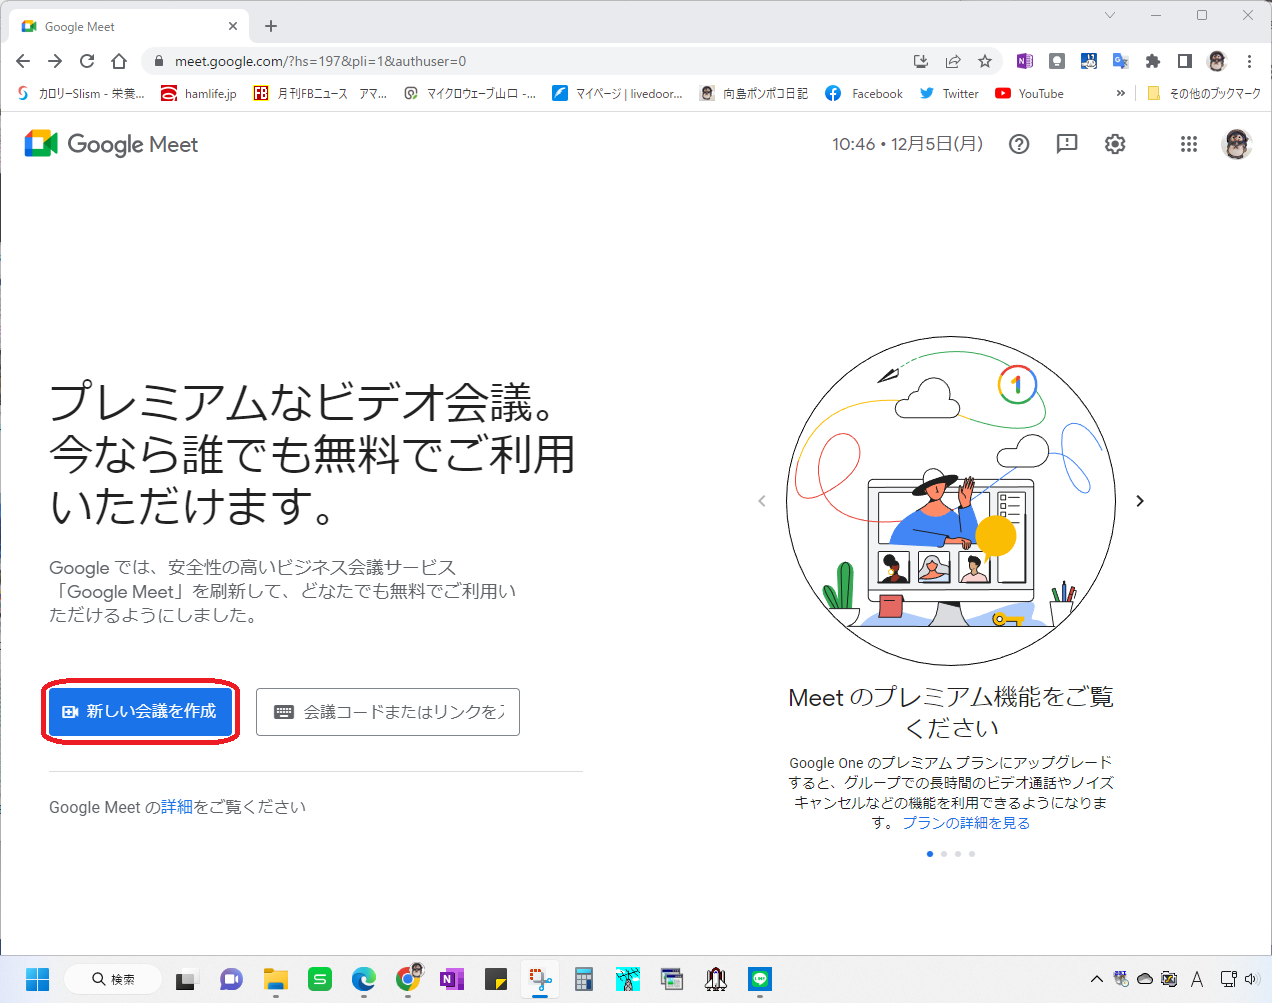Click the taskbar 検索 search box
The height and width of the screenshot is (1003, 1272).
point(113,979)
